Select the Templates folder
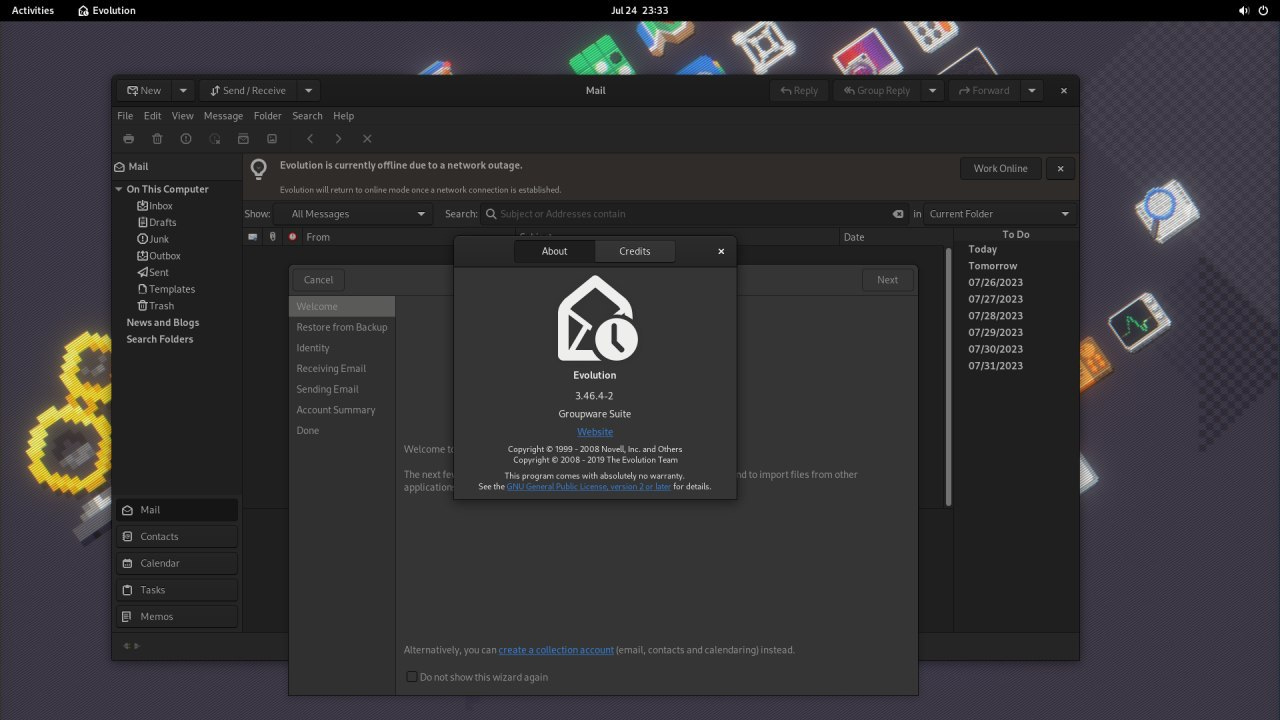 coord(172,289)
